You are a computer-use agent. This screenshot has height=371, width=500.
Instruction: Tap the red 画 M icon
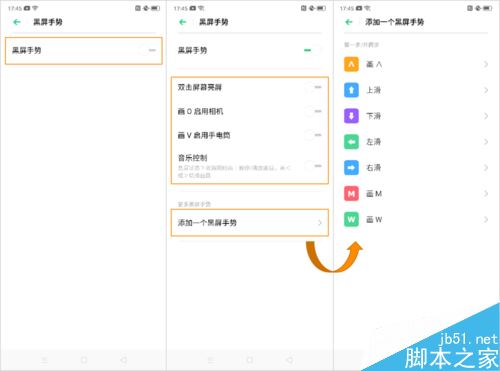click(x=351, y=194)
